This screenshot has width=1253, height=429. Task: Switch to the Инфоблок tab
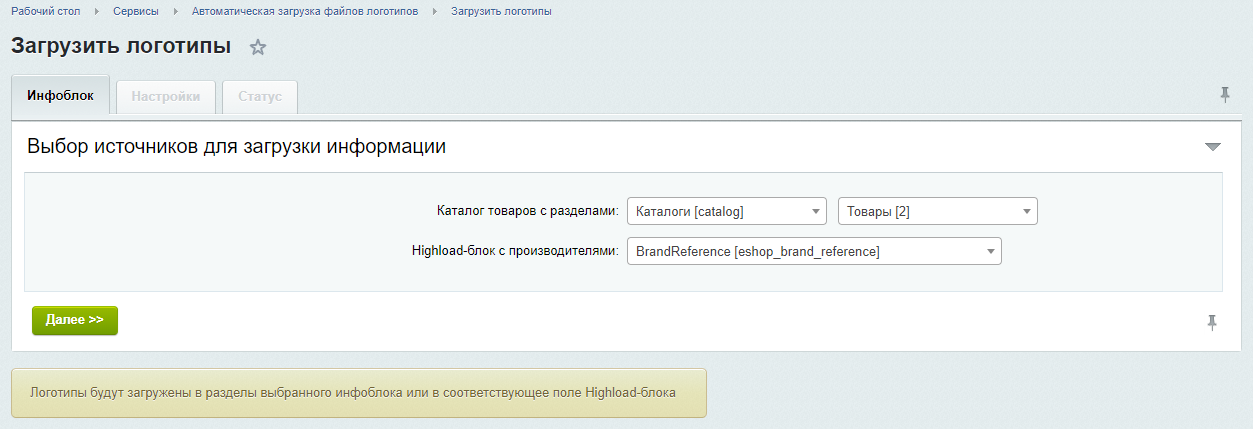[x=61, y=97]
